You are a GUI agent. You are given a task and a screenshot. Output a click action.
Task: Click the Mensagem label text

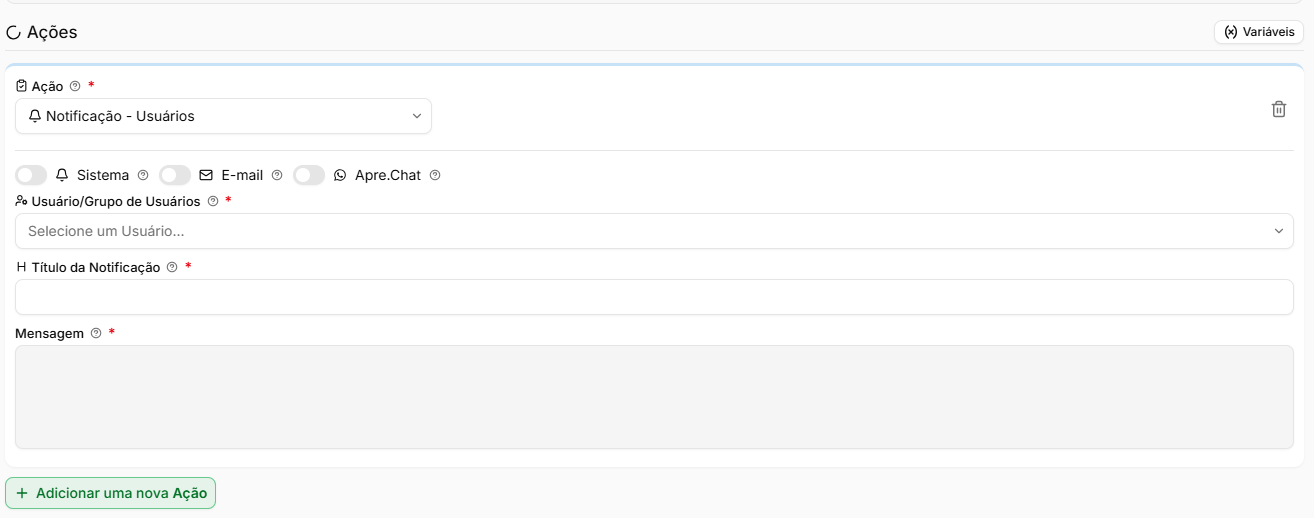point(49,333)
